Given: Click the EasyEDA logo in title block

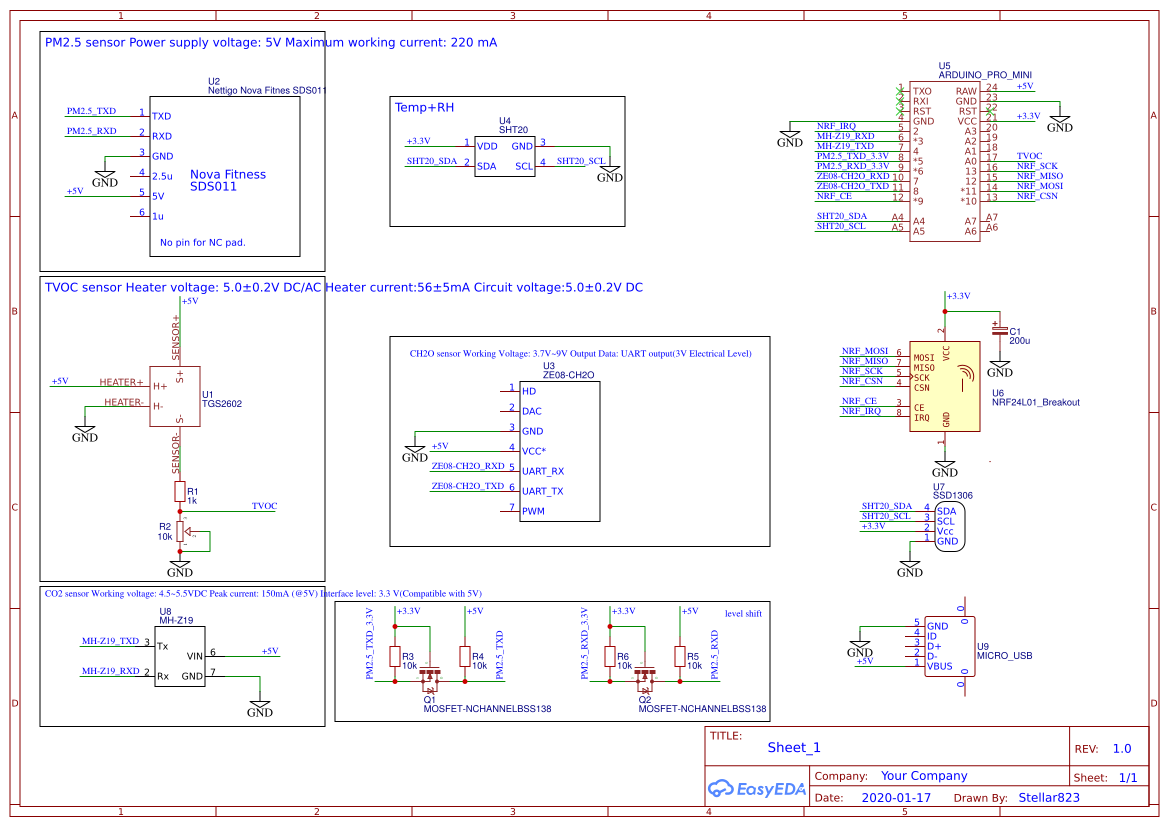Looking at the screenshot, I should (x=757, y=788).
